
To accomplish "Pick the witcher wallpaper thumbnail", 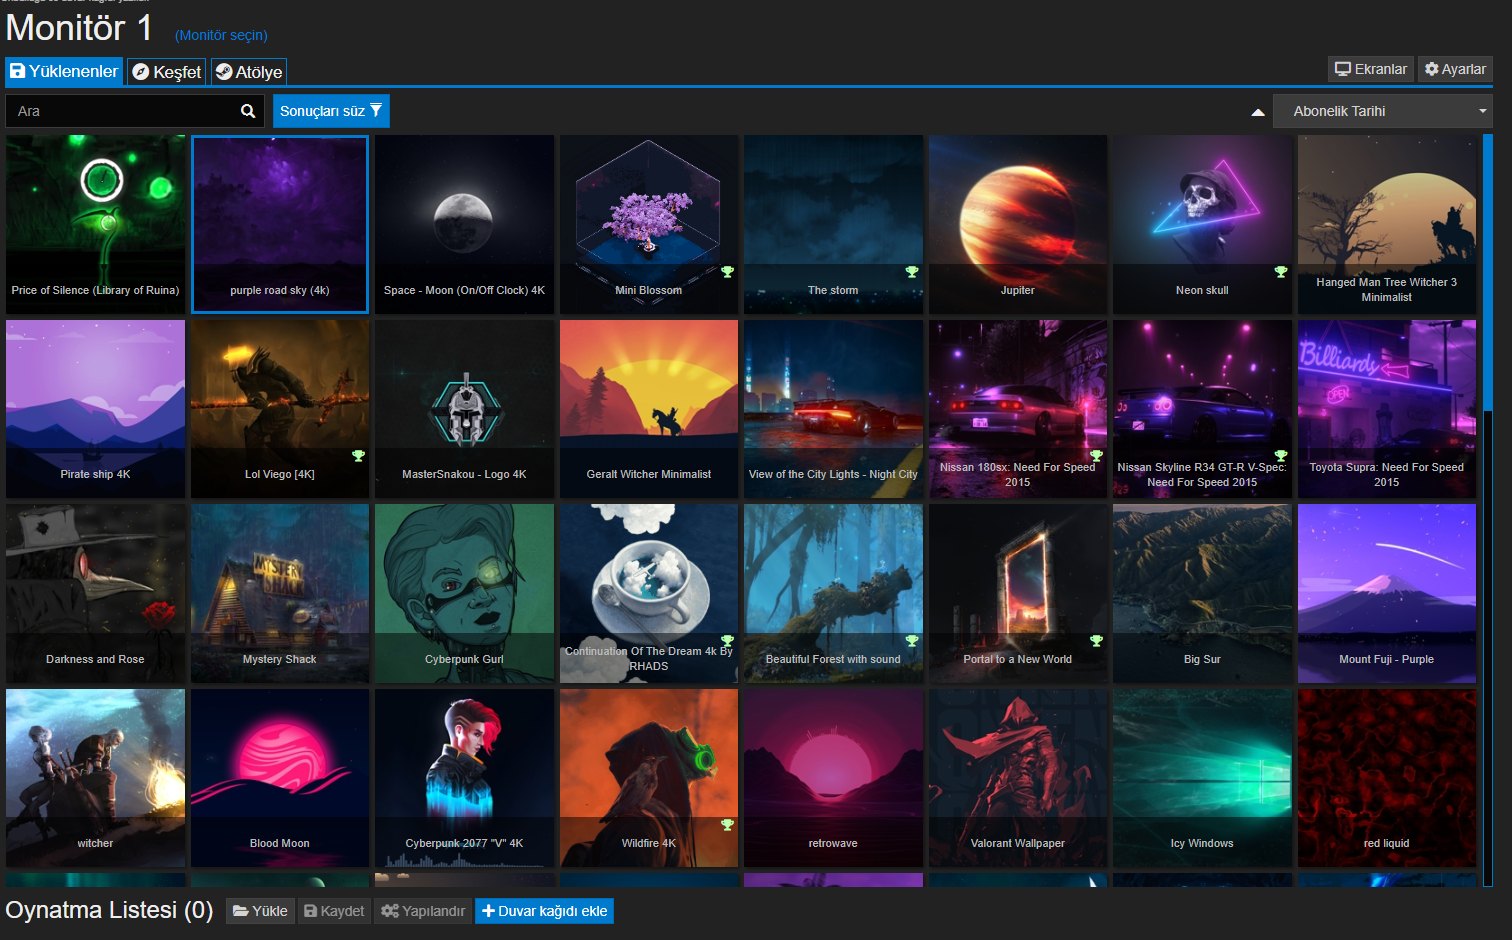I will coord(95,778).
